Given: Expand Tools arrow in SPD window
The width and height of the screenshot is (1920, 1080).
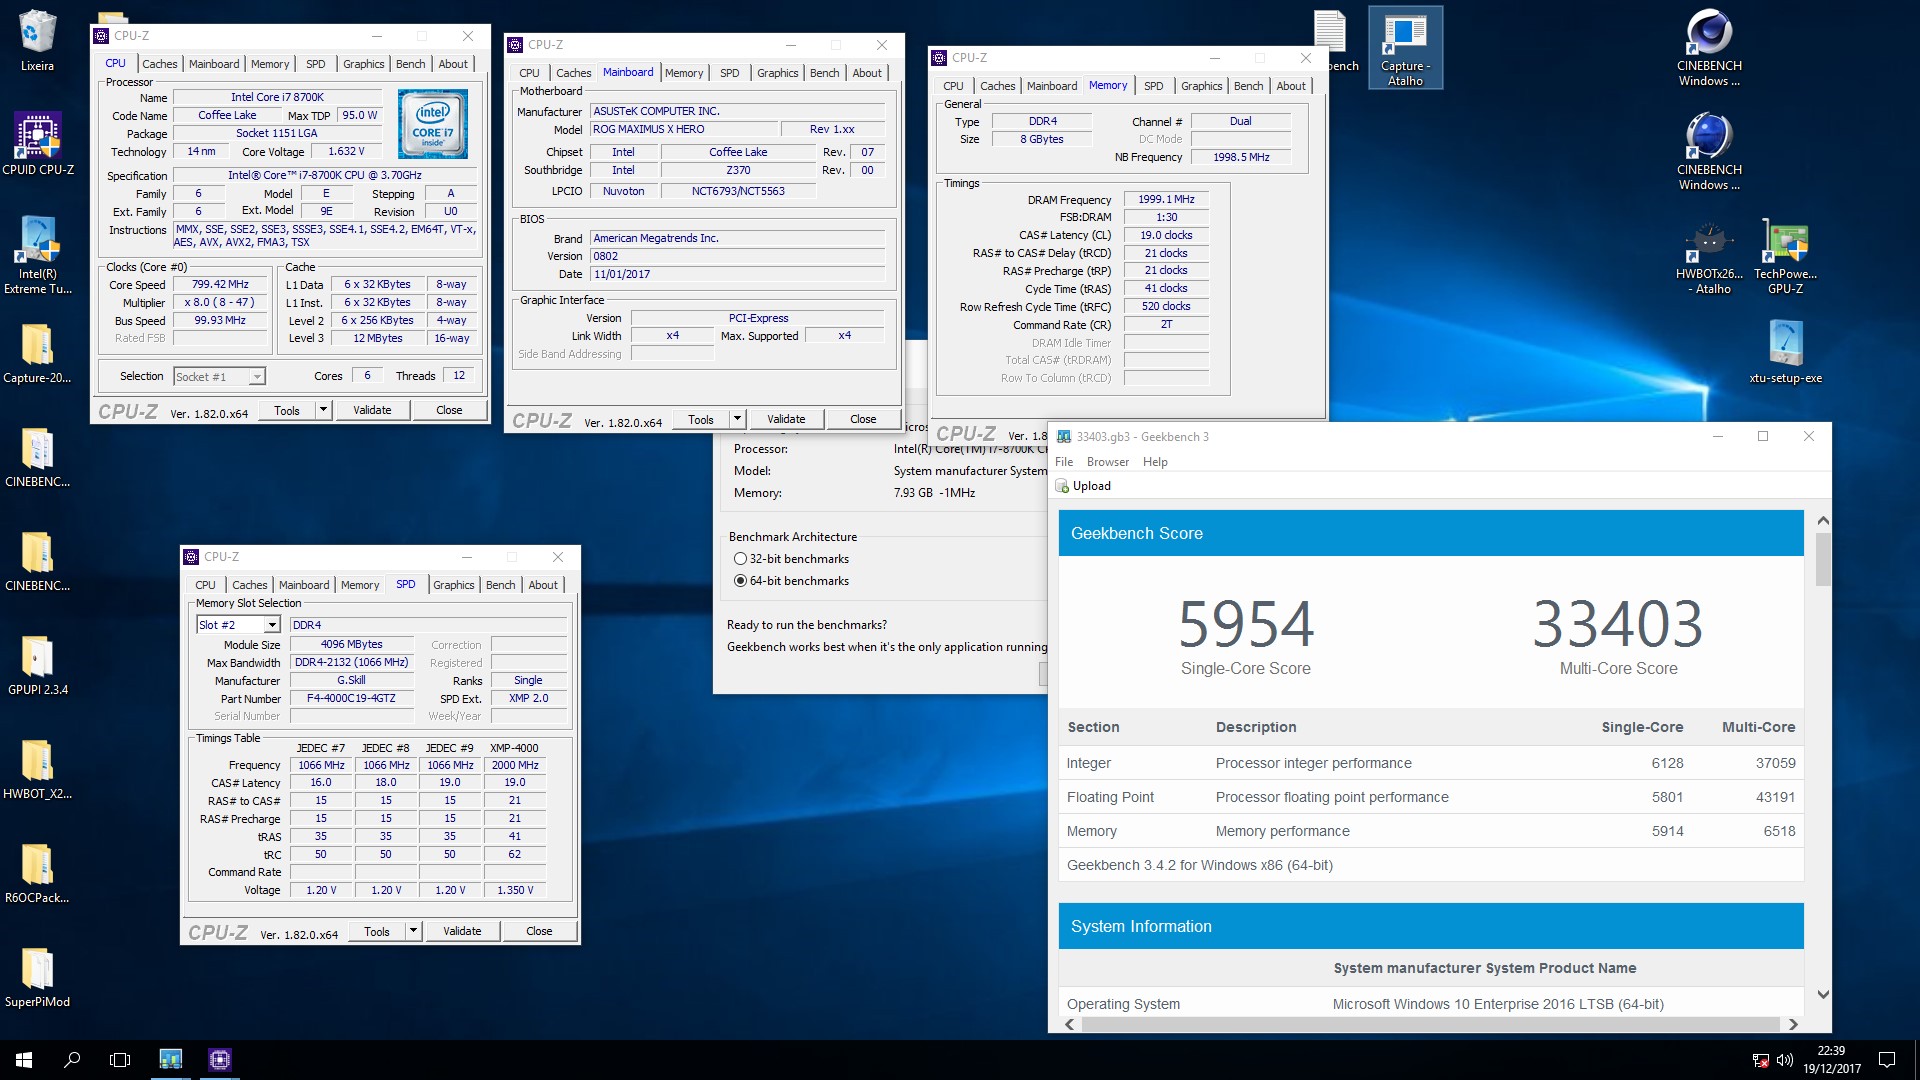Looking at the screenshot, I should [413, 931].
